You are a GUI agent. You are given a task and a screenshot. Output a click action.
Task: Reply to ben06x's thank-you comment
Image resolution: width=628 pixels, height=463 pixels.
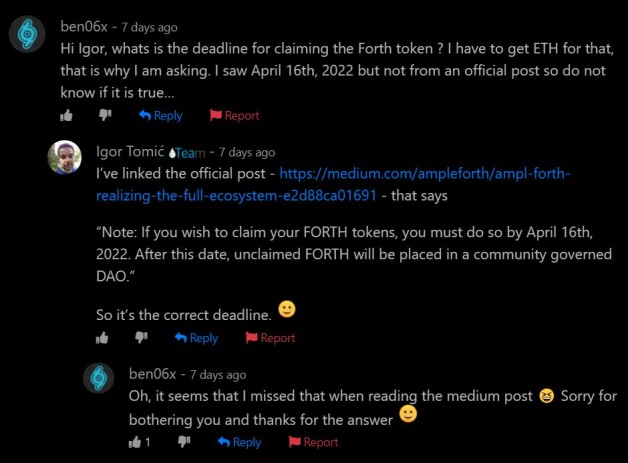tap(239, 442)
